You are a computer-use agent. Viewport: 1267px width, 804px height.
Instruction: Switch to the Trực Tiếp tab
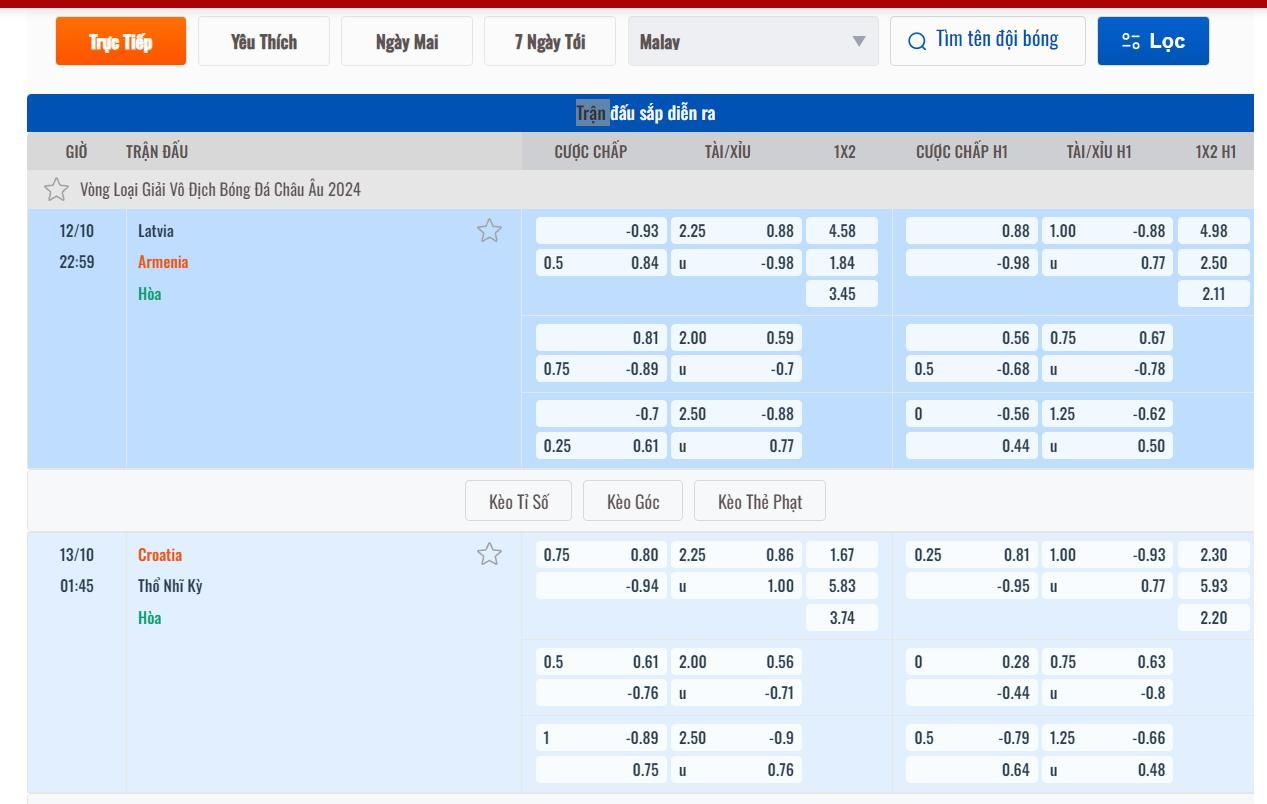(x=120, y=41)
